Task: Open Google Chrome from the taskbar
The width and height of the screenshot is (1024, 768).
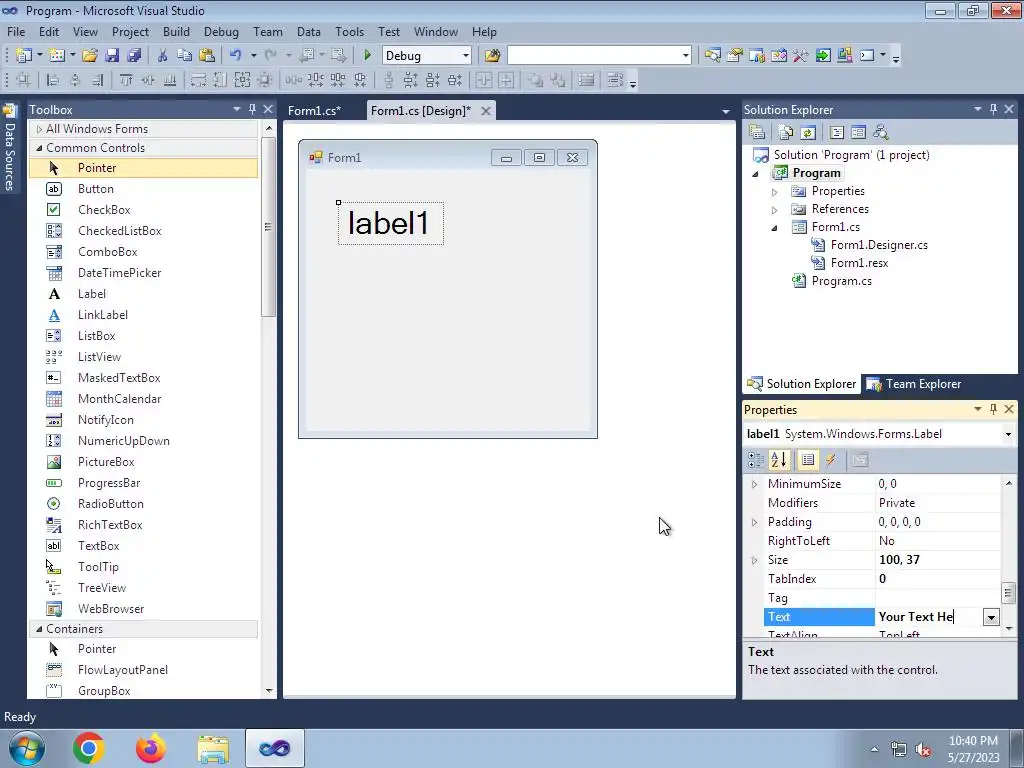Action: pyautogui.click(x=89, y=748)
